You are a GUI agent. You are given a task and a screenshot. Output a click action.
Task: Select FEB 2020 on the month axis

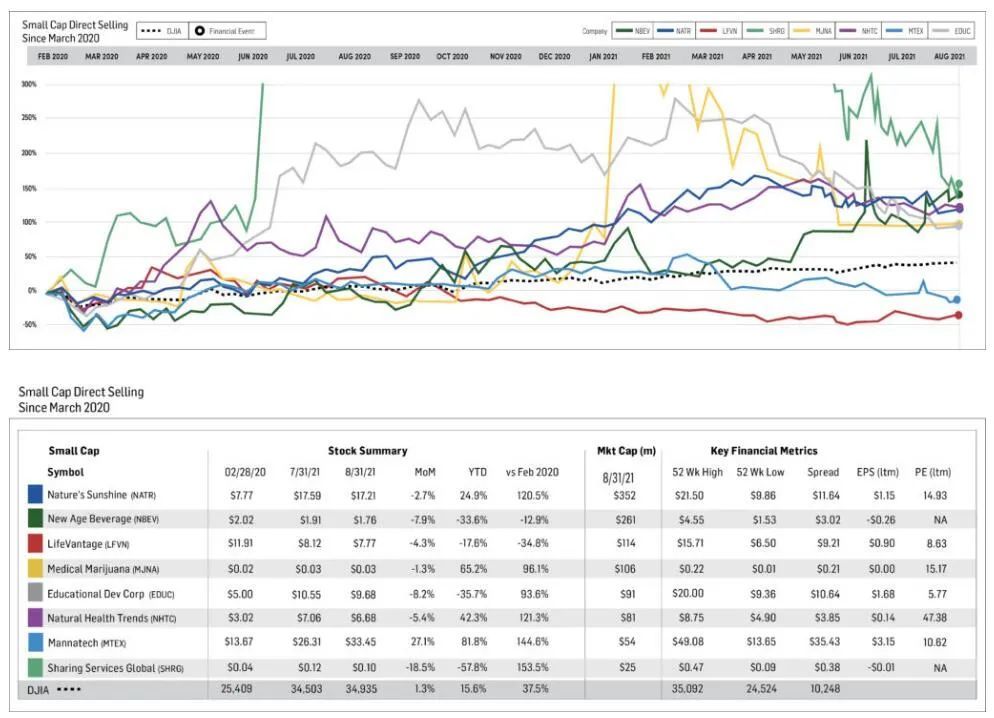(x=53, y=56)
